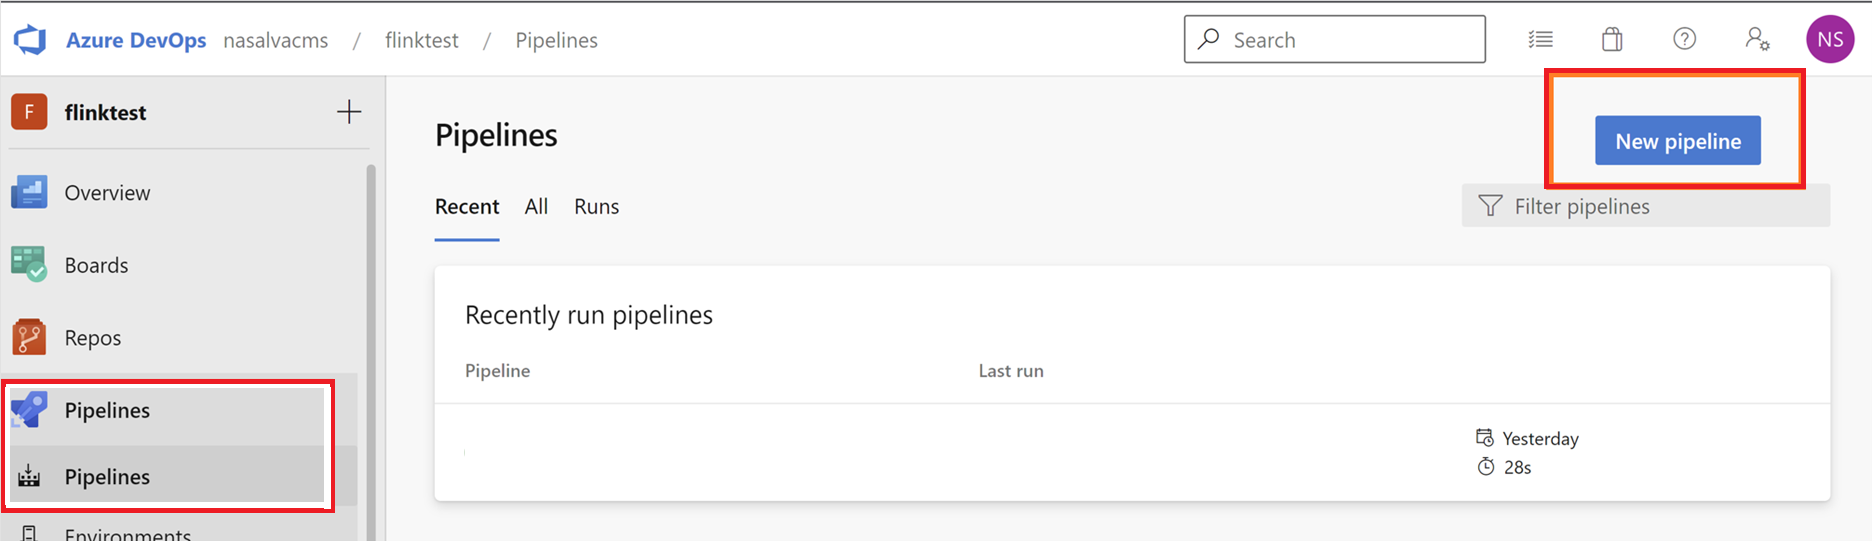This screenshot has width=1872, height=541.
Task: Open the Help question mark icon
Action: [1684, 39]
